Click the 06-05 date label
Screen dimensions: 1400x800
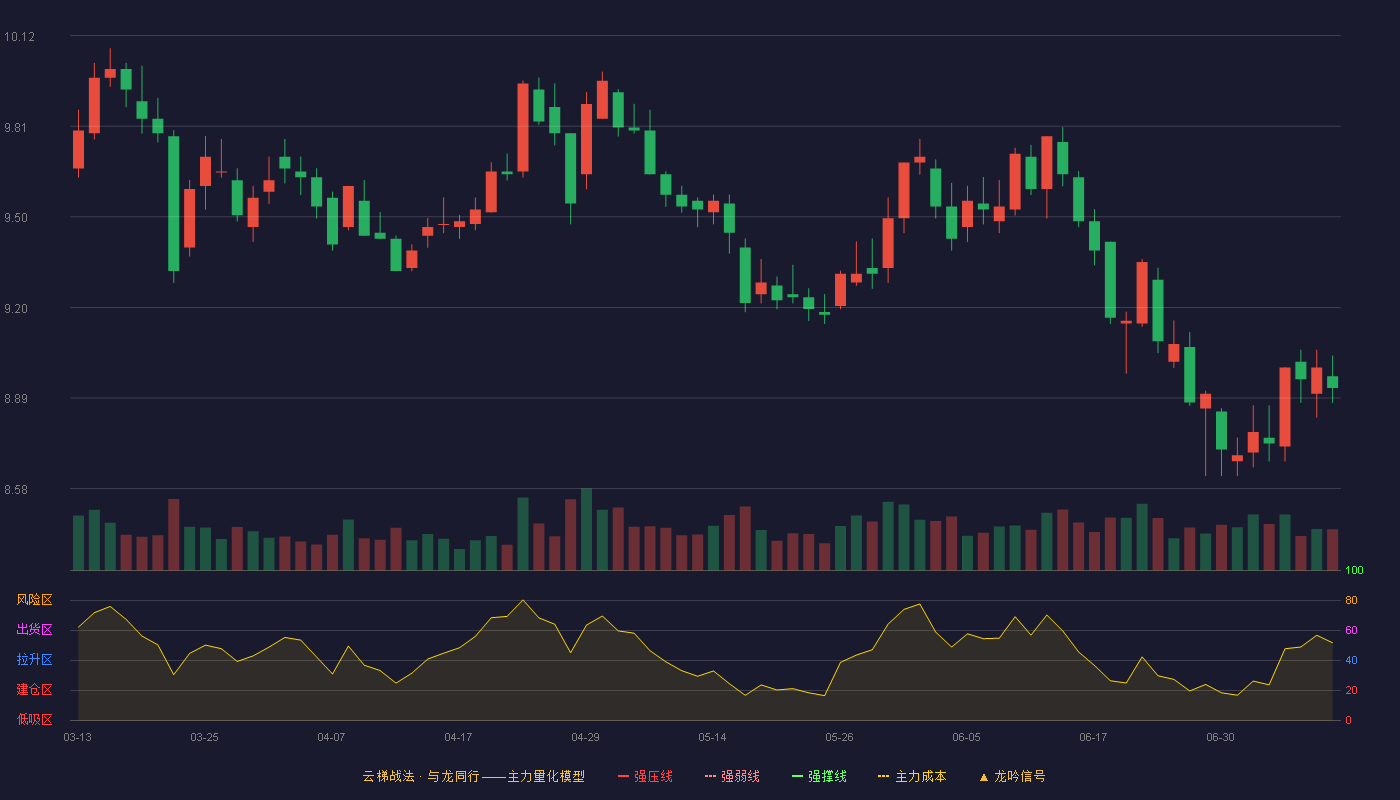[966, 737]
